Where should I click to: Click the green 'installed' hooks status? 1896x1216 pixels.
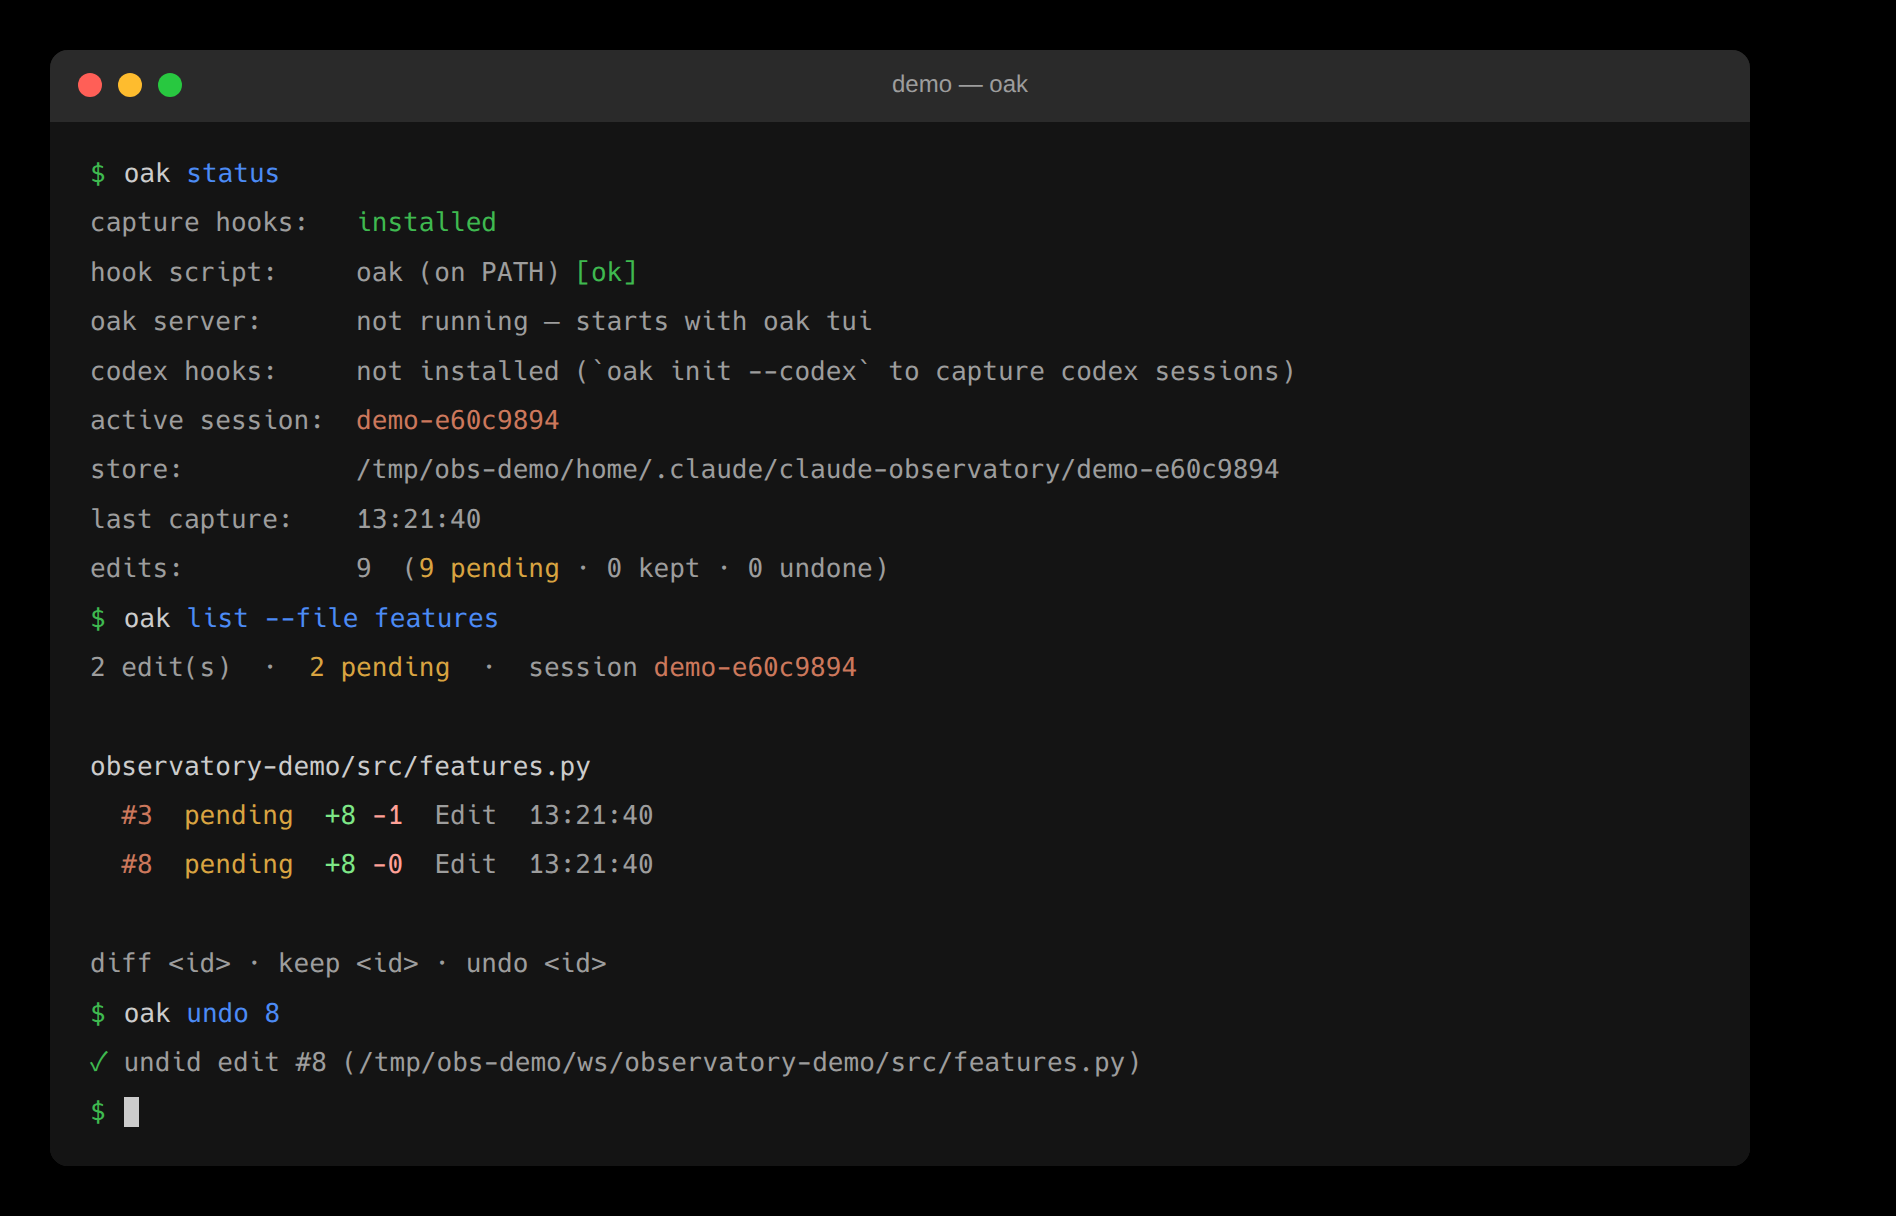pos(427,222)
